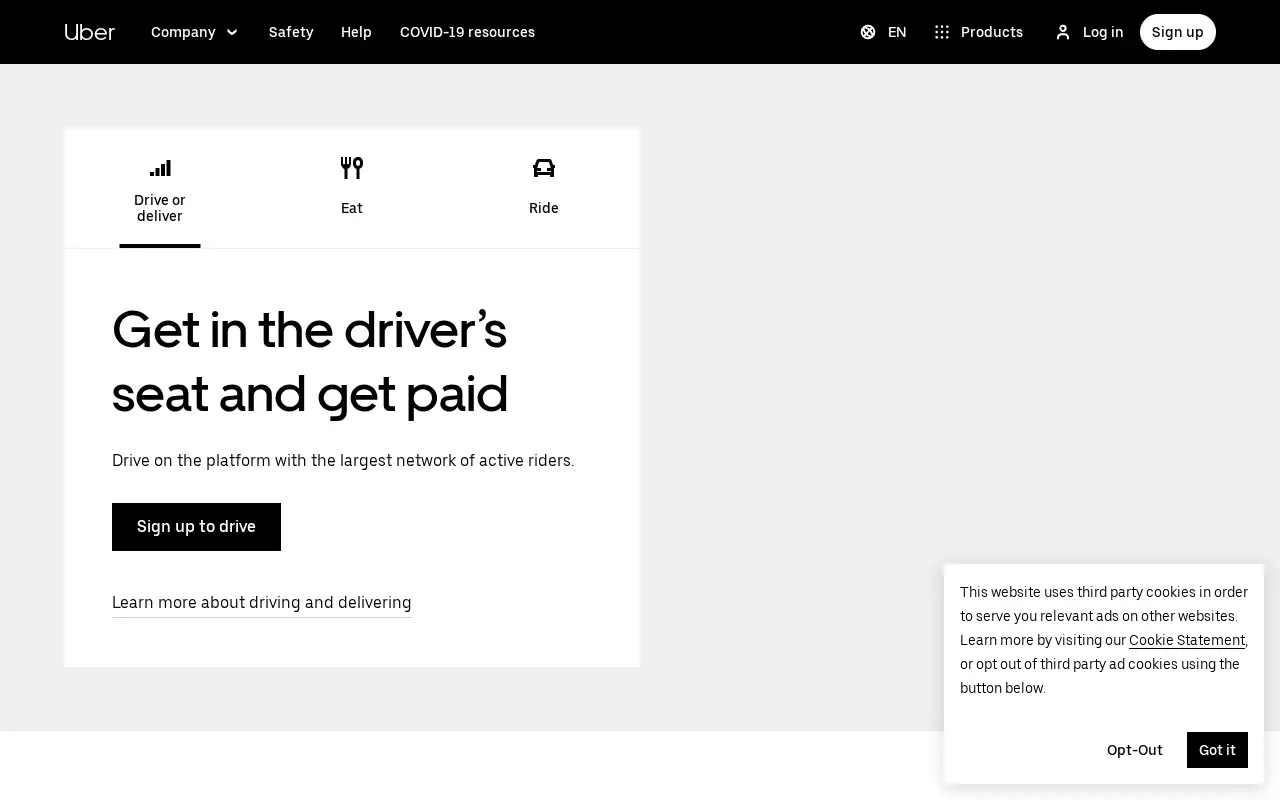This screenshot has height=800, width=1280.
Task: Open the Cookie Statement link
Action: pyautogui.click(x=1187, y=640)
